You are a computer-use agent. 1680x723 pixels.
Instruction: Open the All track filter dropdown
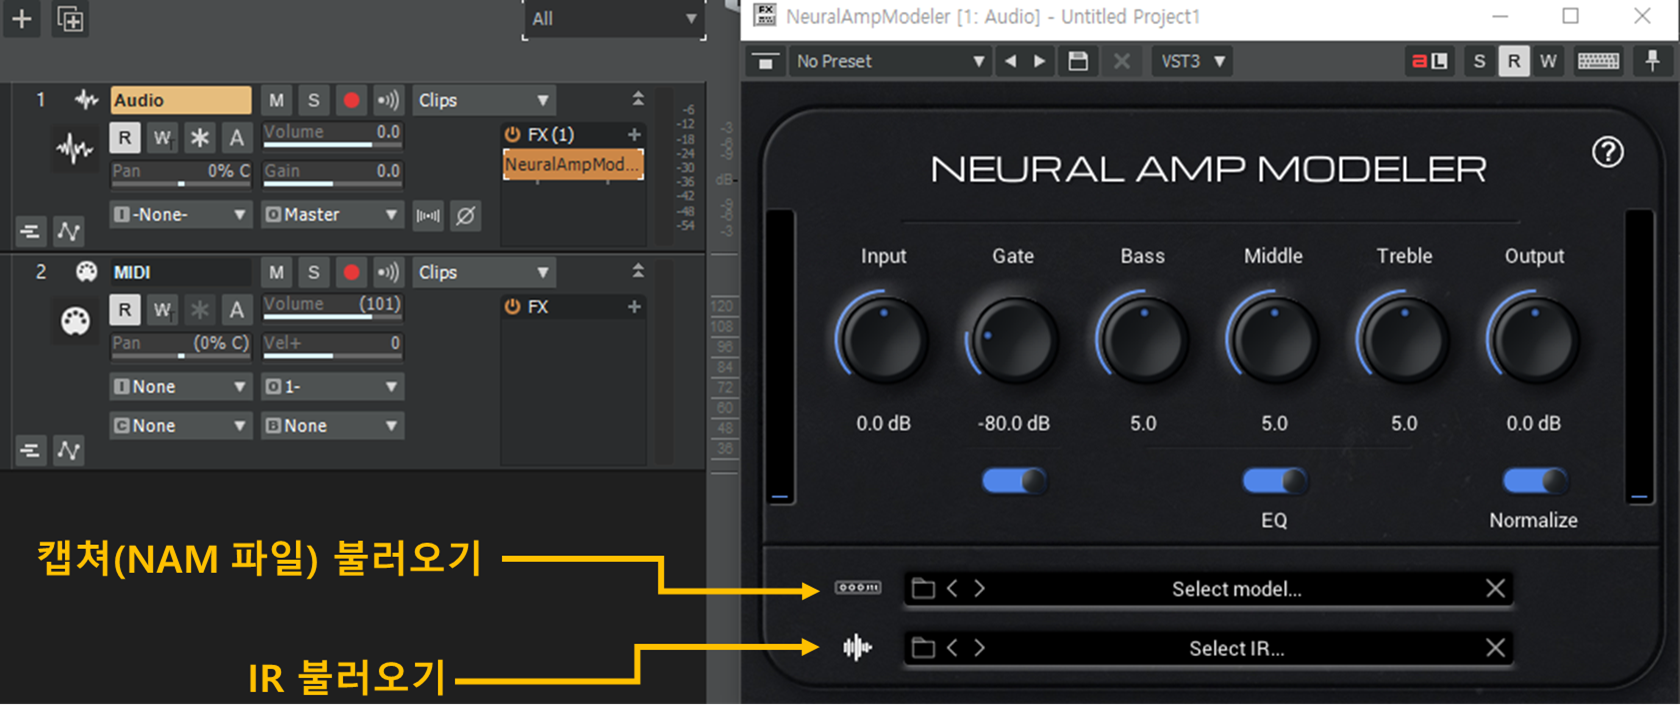coord(614,19)
